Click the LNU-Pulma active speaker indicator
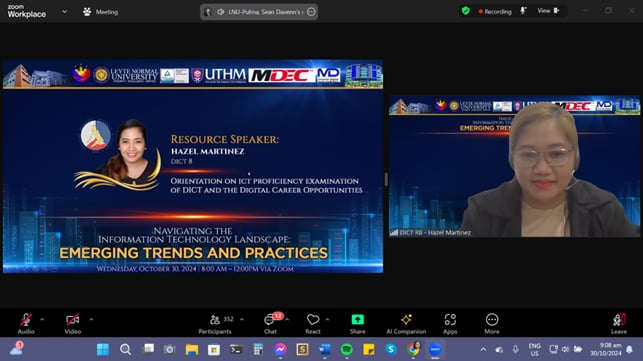Viewport: 643px width, 361px height. click(x=259, y=12)
